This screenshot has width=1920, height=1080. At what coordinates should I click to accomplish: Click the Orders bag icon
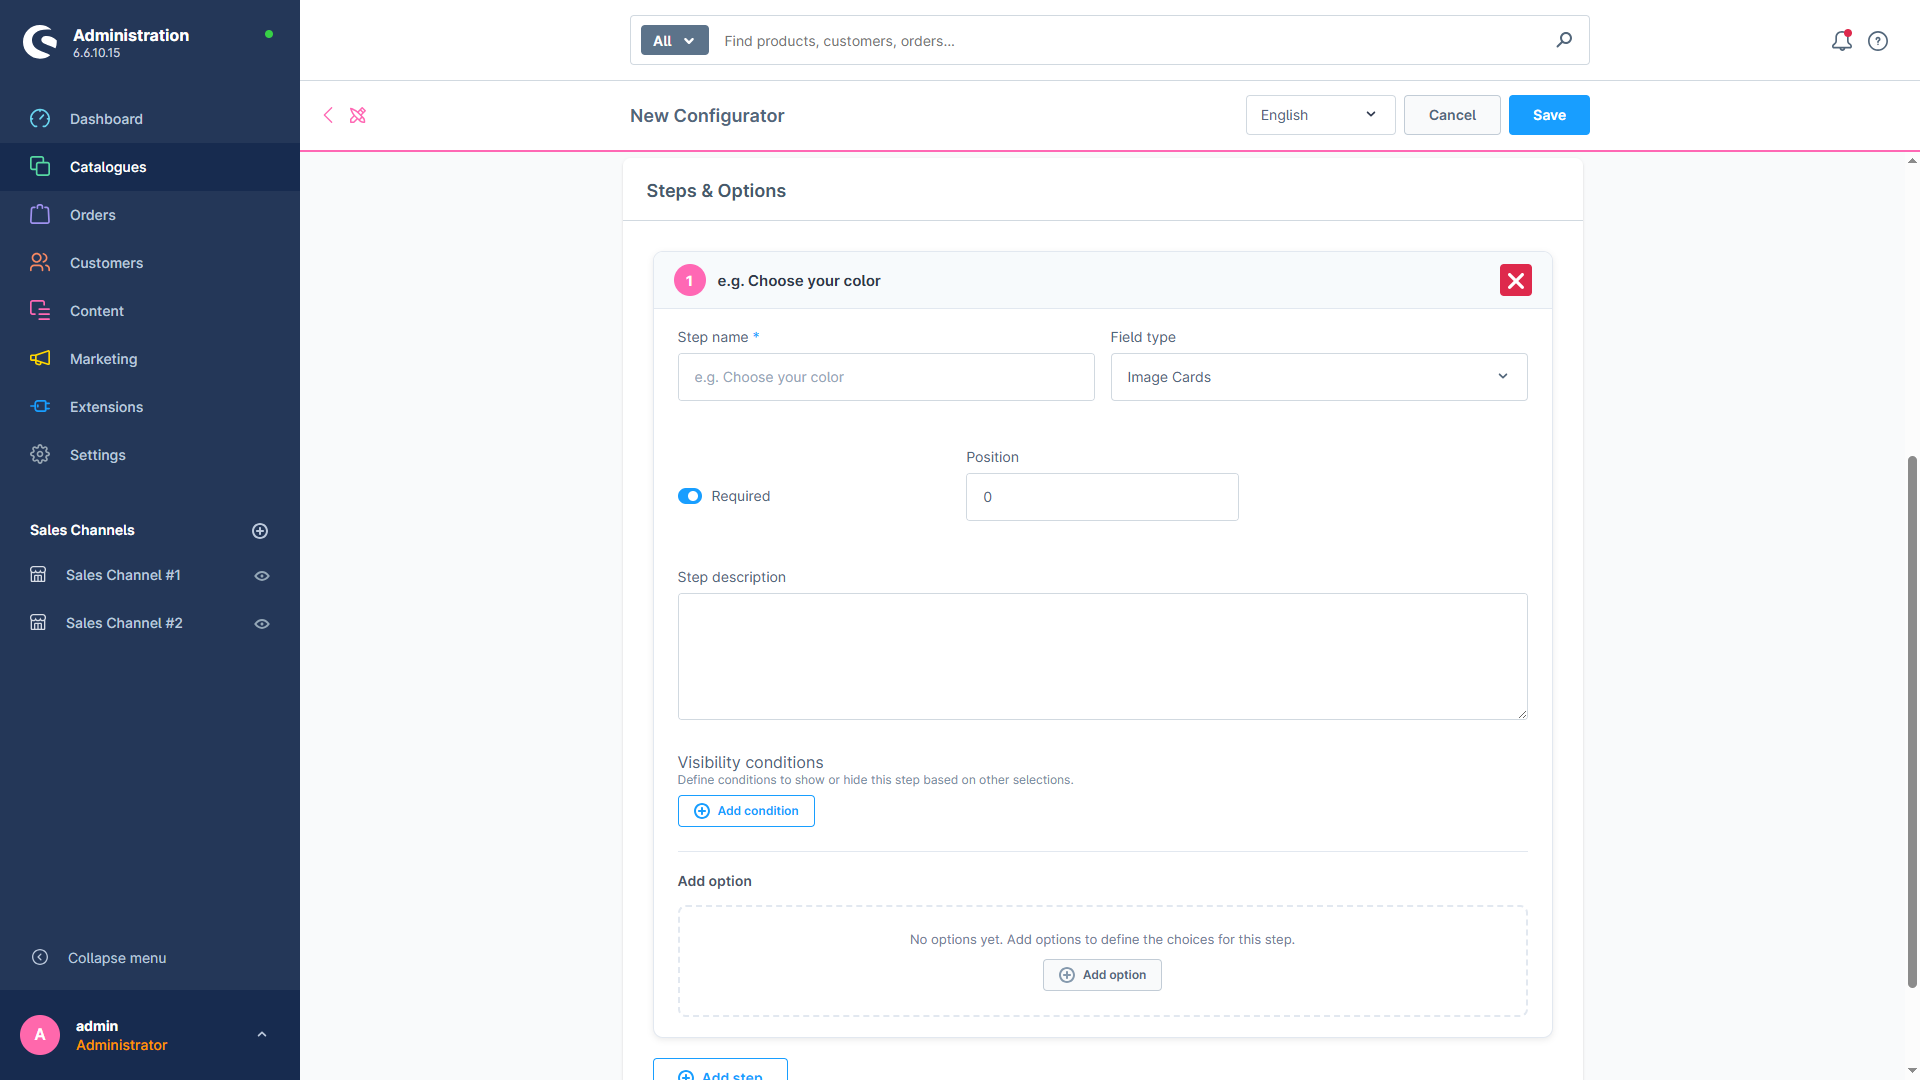[40, 215]
